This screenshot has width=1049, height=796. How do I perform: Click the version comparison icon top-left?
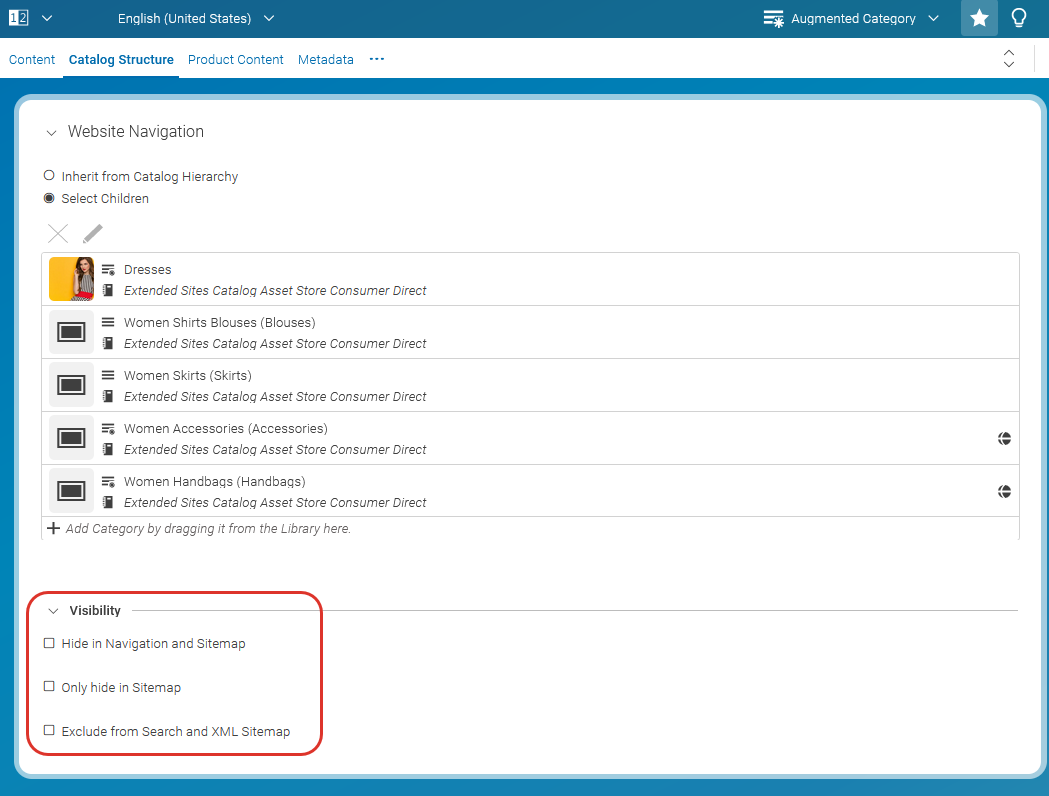coord(18,18)
